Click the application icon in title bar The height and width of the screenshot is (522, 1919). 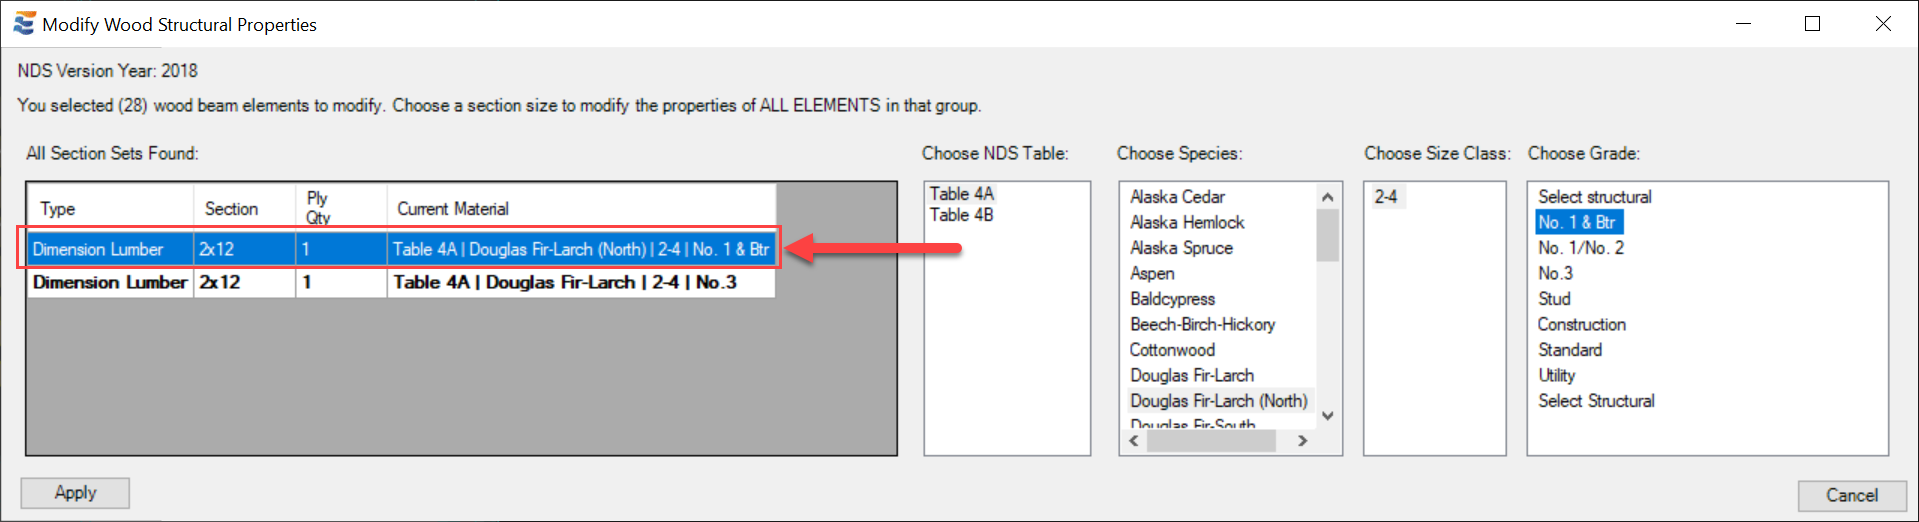(x=23, y=23)
